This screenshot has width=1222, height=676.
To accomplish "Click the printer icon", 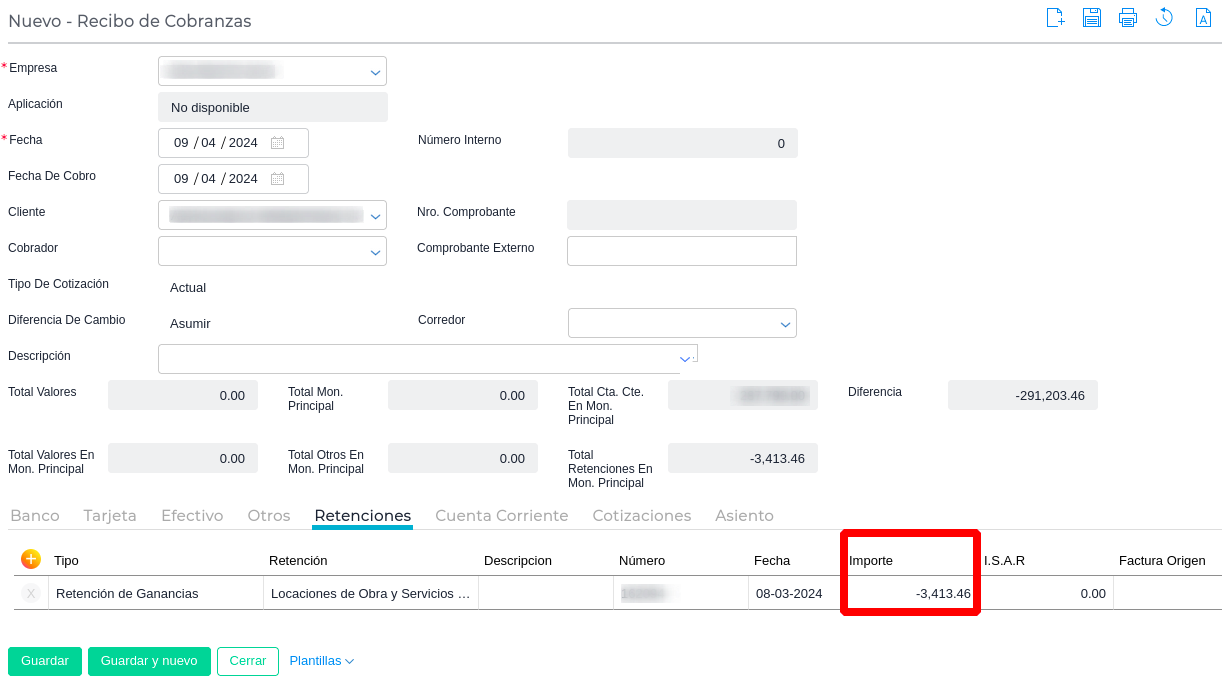I will pos(1128,18).
